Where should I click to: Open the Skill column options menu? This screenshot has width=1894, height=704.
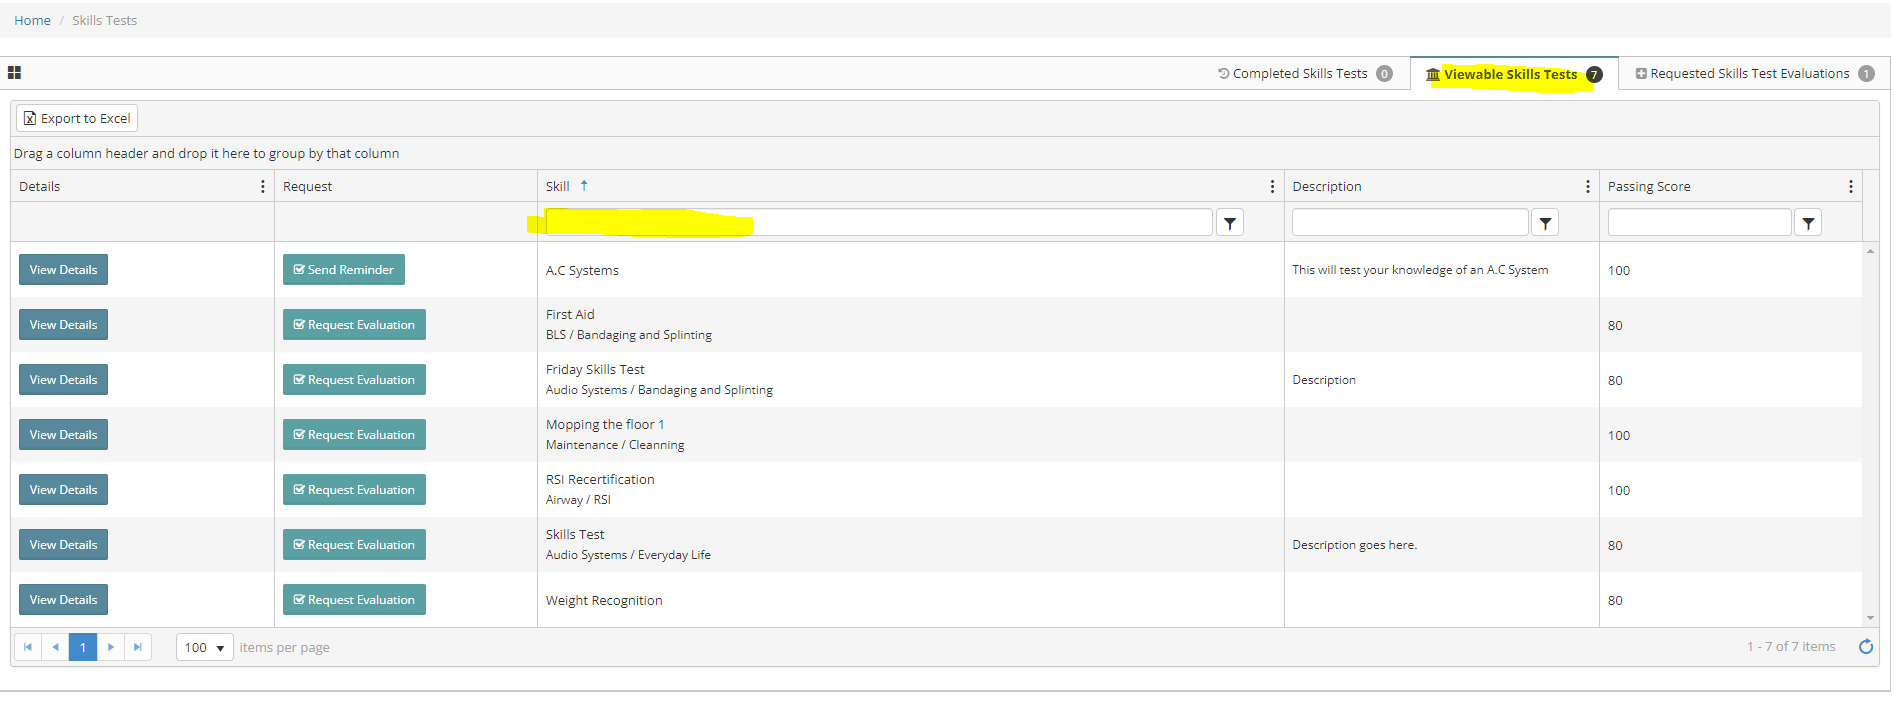(1272, 187)
